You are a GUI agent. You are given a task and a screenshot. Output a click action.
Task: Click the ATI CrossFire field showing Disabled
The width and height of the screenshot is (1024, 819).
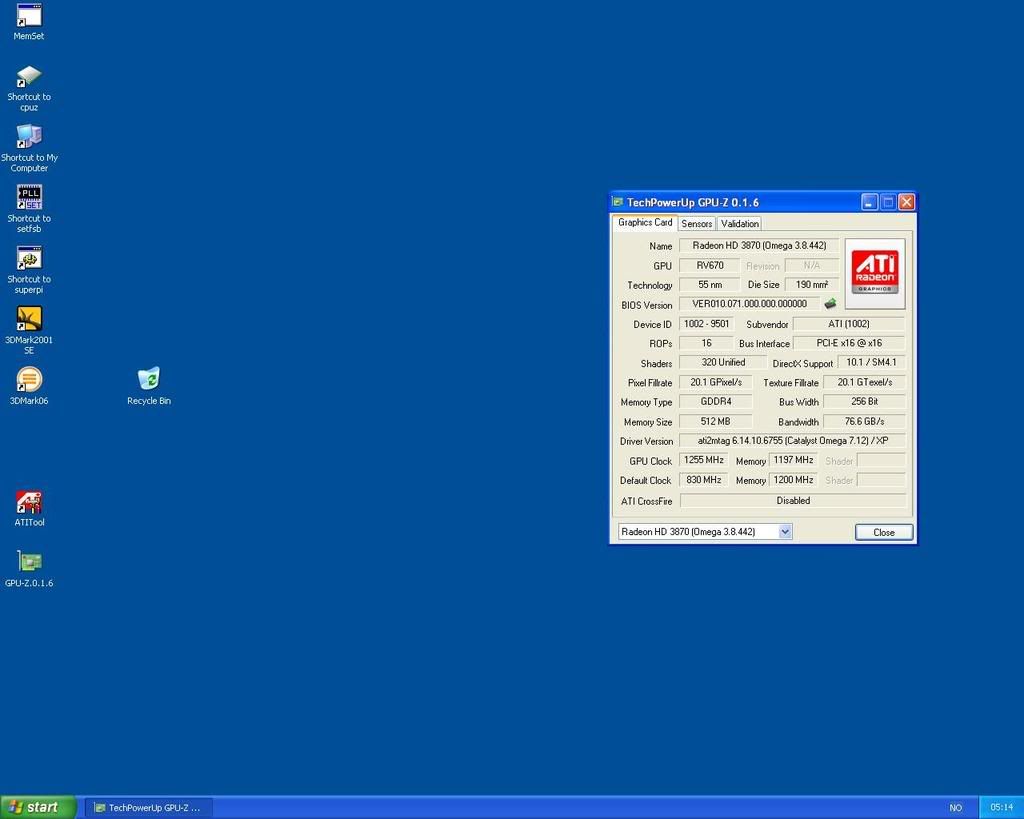point(793,501)
